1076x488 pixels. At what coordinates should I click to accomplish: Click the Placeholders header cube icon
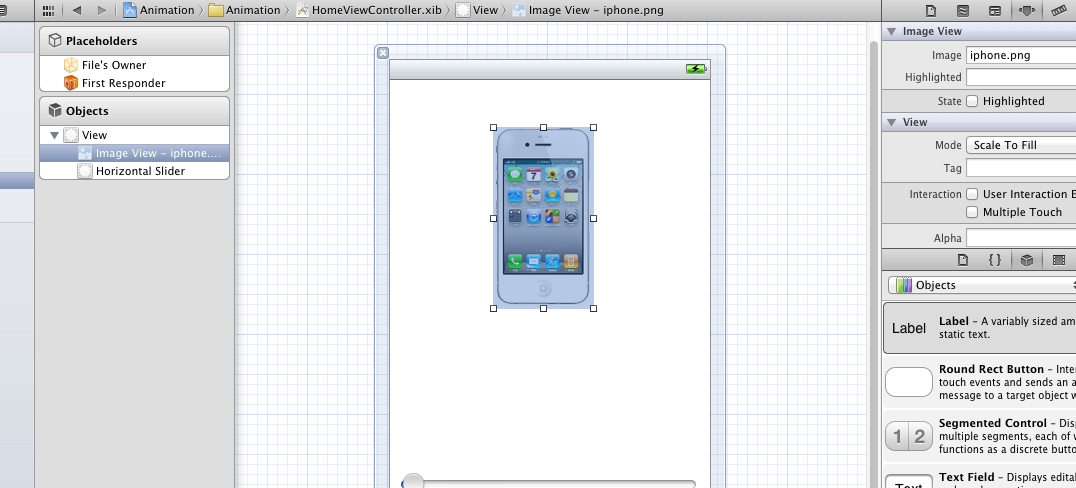point(55,40)
